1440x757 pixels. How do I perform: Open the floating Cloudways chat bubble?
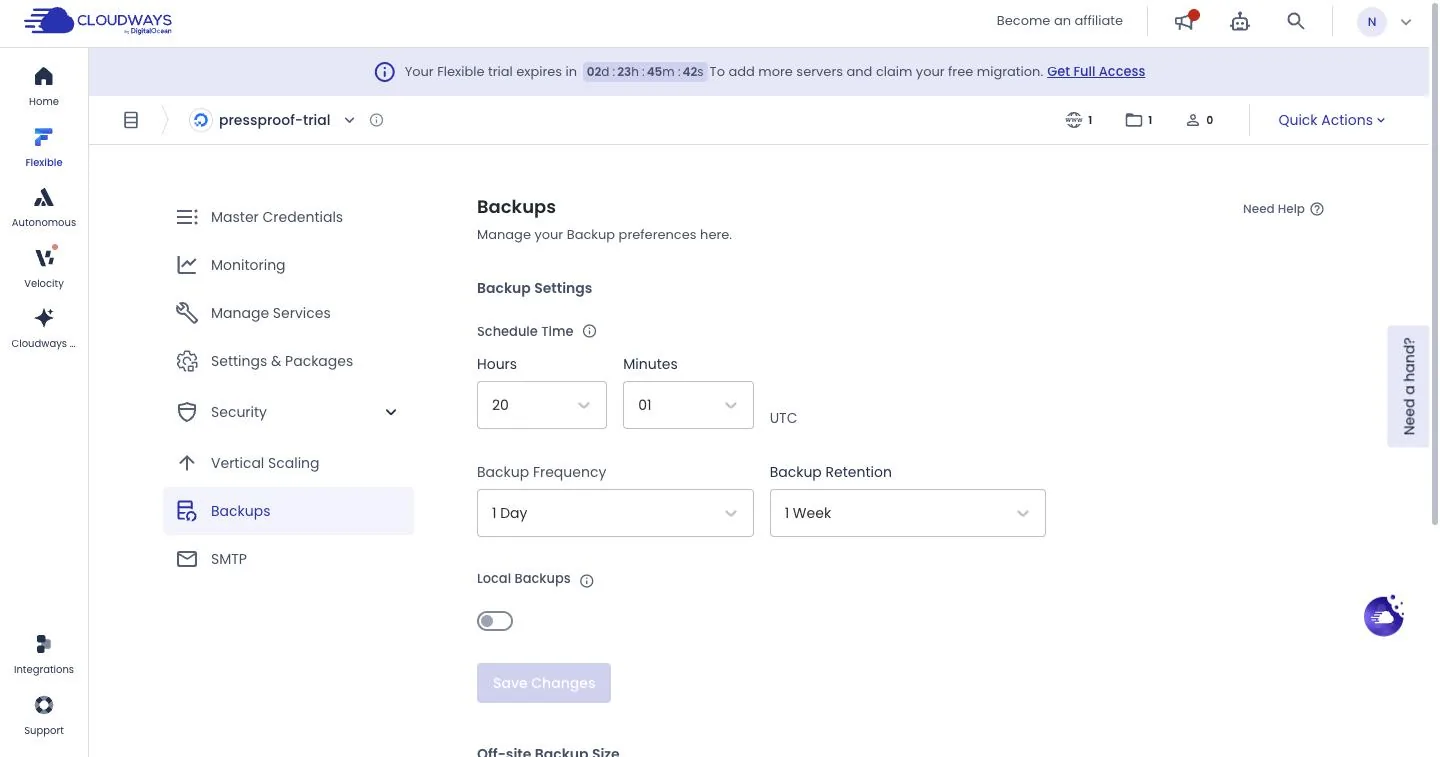click(x=1384, y=616)
